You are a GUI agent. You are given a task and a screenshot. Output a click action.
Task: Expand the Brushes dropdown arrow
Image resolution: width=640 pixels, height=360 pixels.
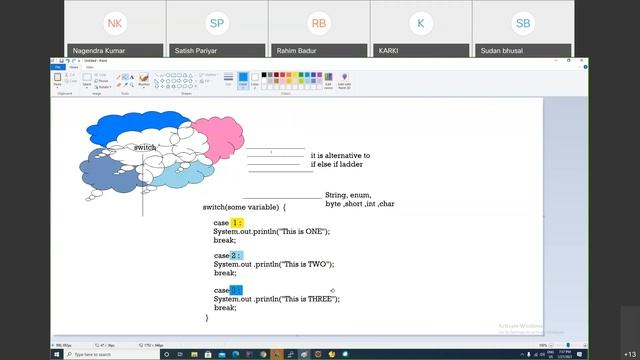click(x=144, y=86)
